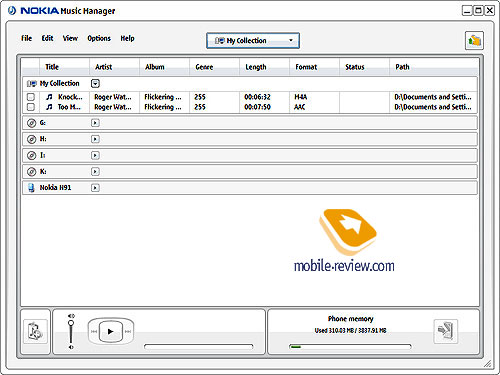This screenshot has width=500, height=375.
Task: Adjust the volume slider handle
Action: tap(71, 323)
